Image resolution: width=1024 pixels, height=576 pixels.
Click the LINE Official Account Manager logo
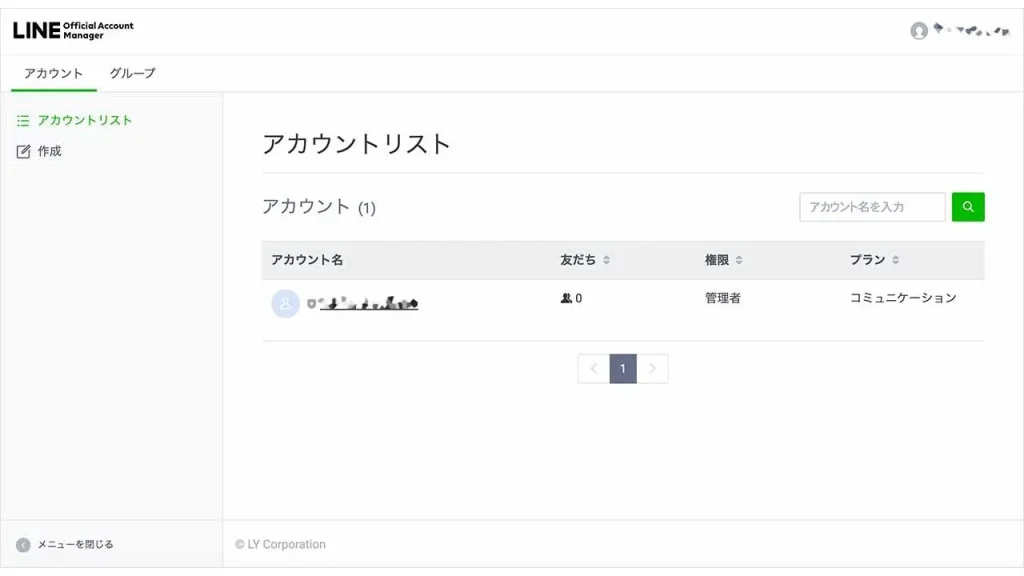coord(73,30)
